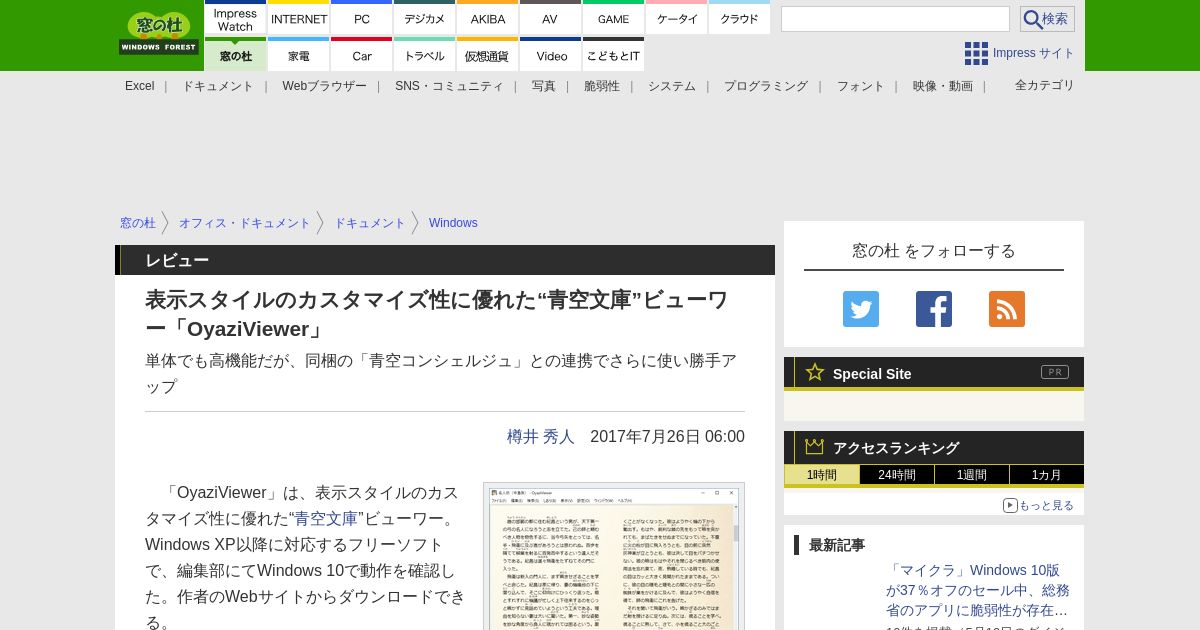This screenshot has width=1200, height=630.
Task: Select the 24時間 ranking tab
Action: tap(897, 475)
